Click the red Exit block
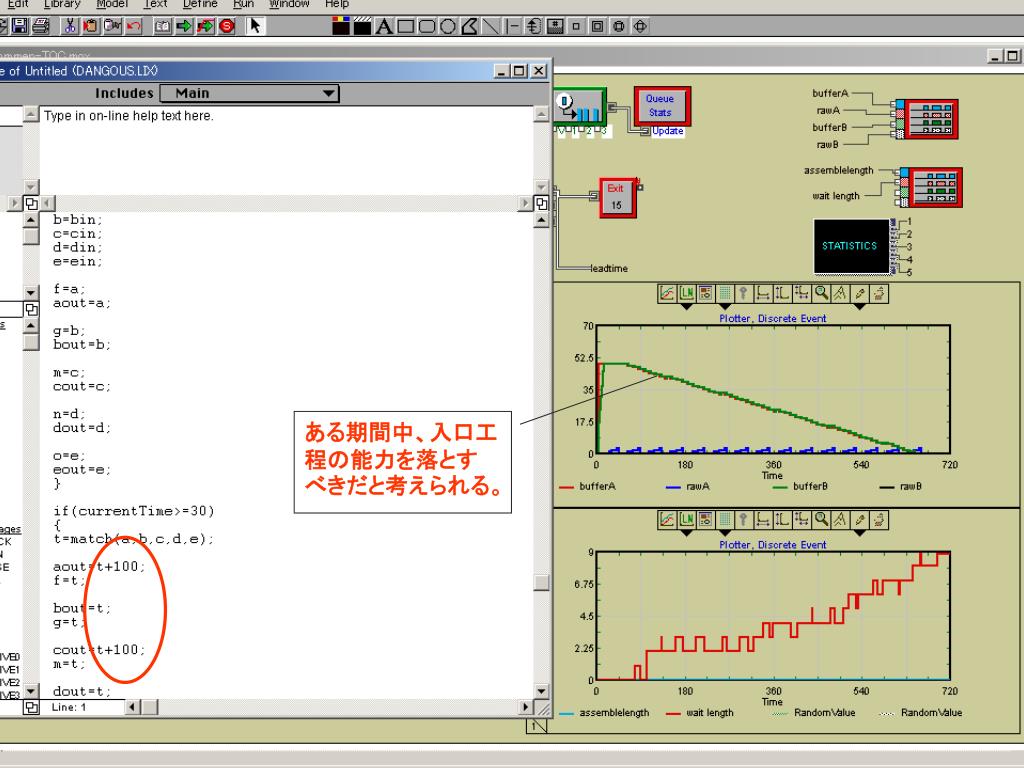 616,197
